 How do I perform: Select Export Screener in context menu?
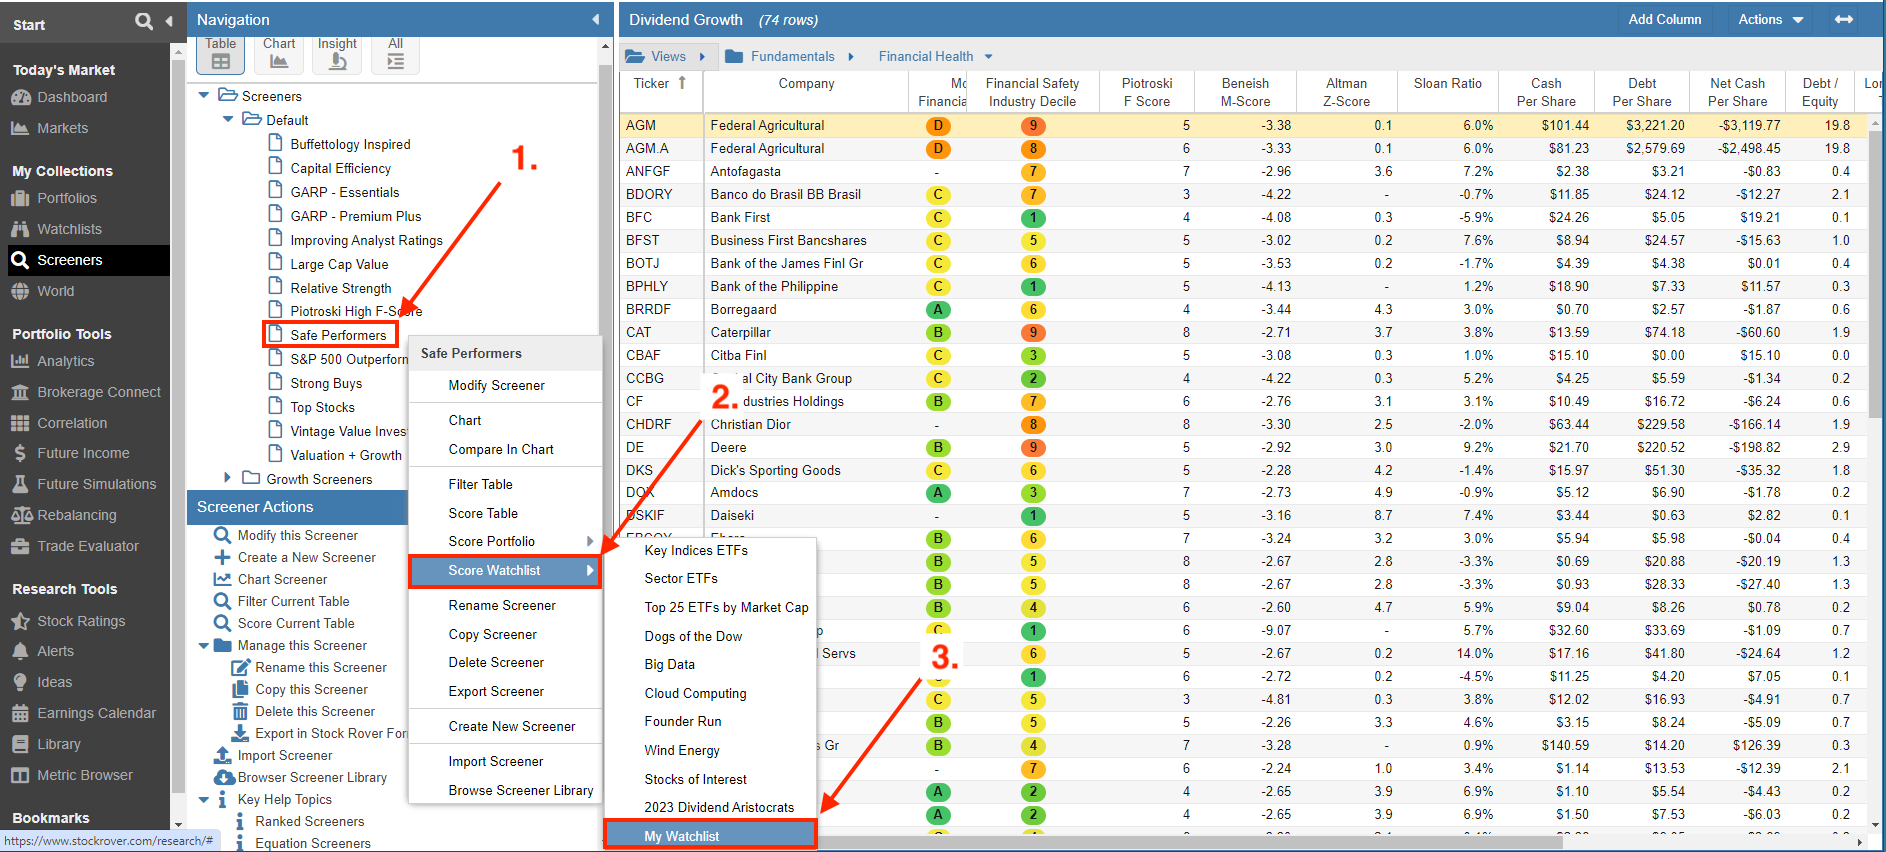496,691
